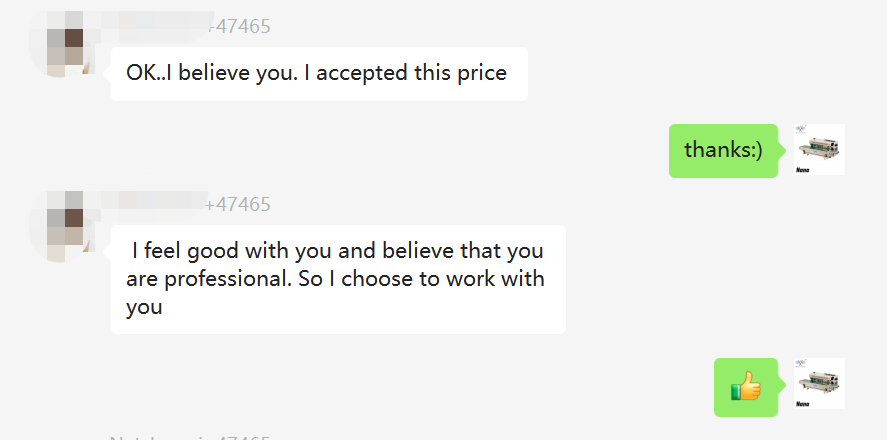This screenshot has height=440, width=887.
Task: Click the phrase "So I choose to work with"
Action: (x=422, y=279)
